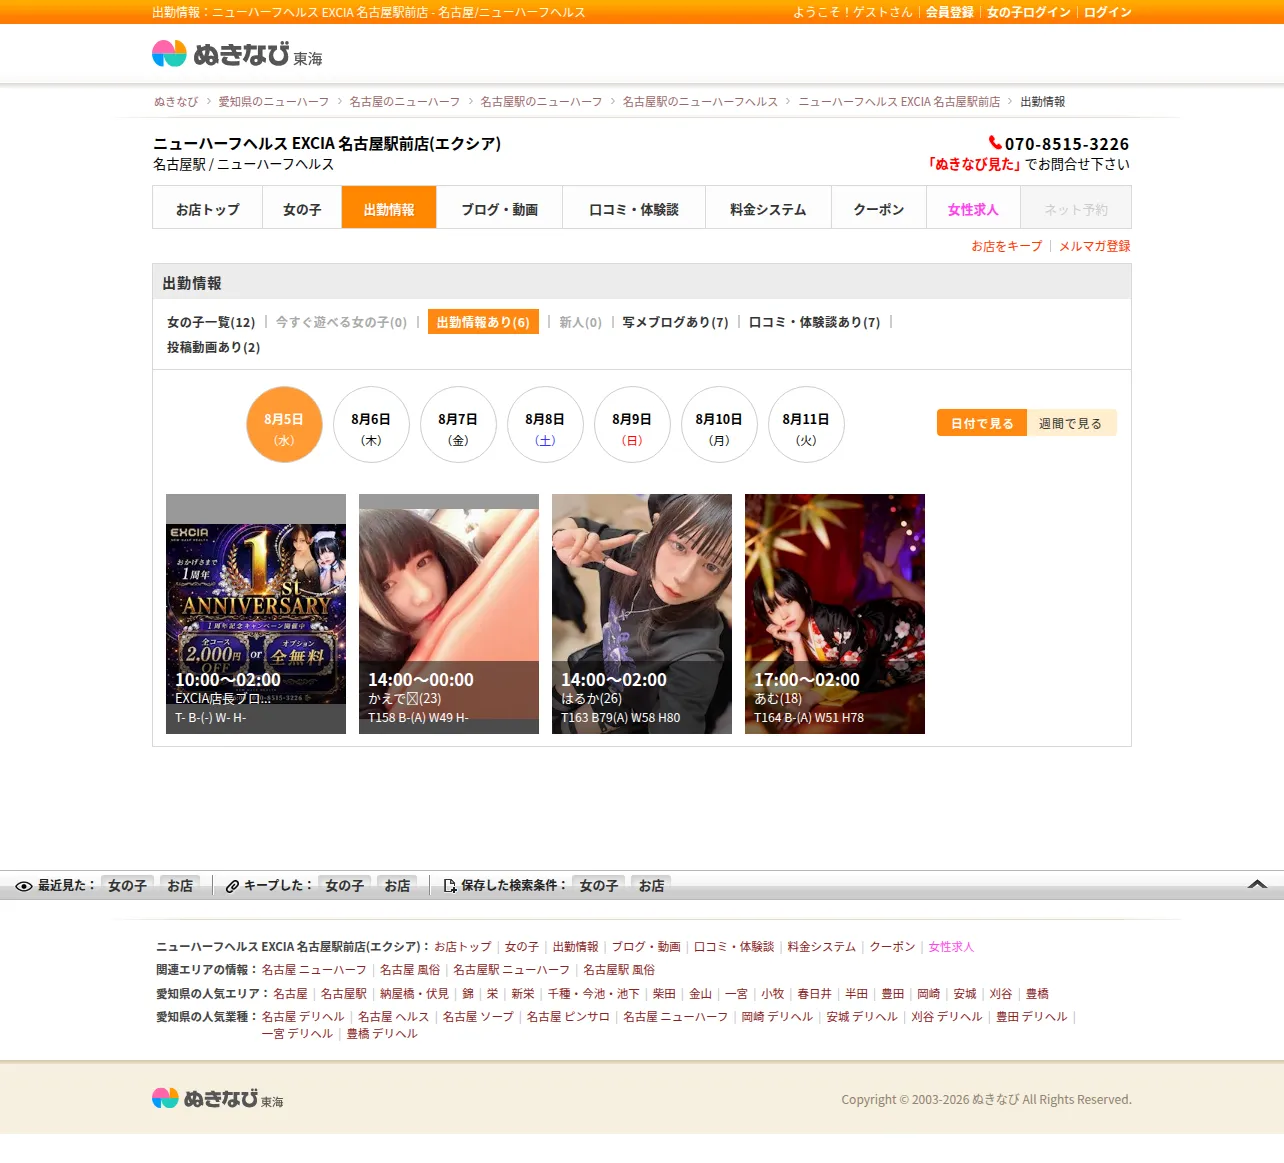Open the はるか (26) profile card
Image resolution: width=1284 pixels, height=1163 pixels.
pos(642,614)
